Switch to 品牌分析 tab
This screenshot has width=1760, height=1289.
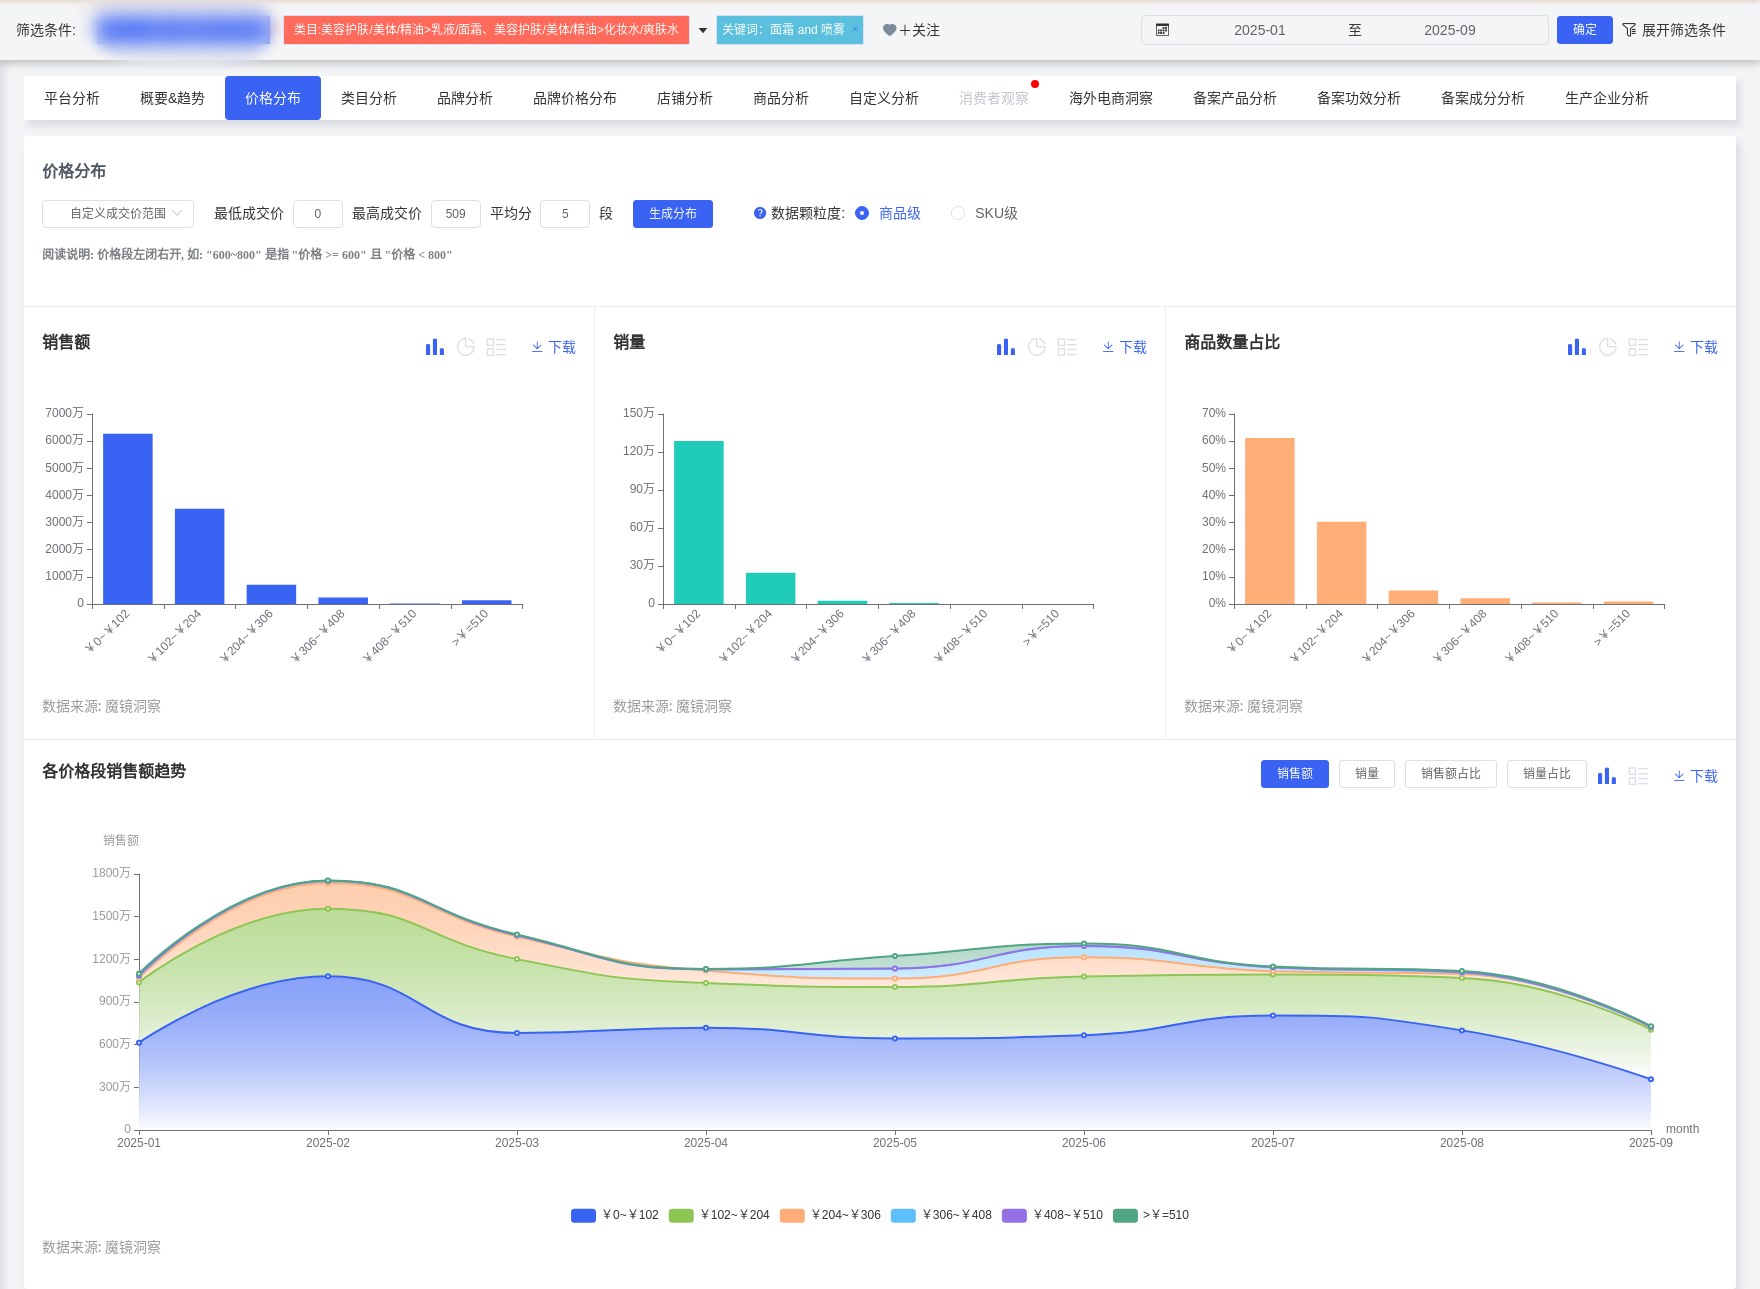click(464, 98)
